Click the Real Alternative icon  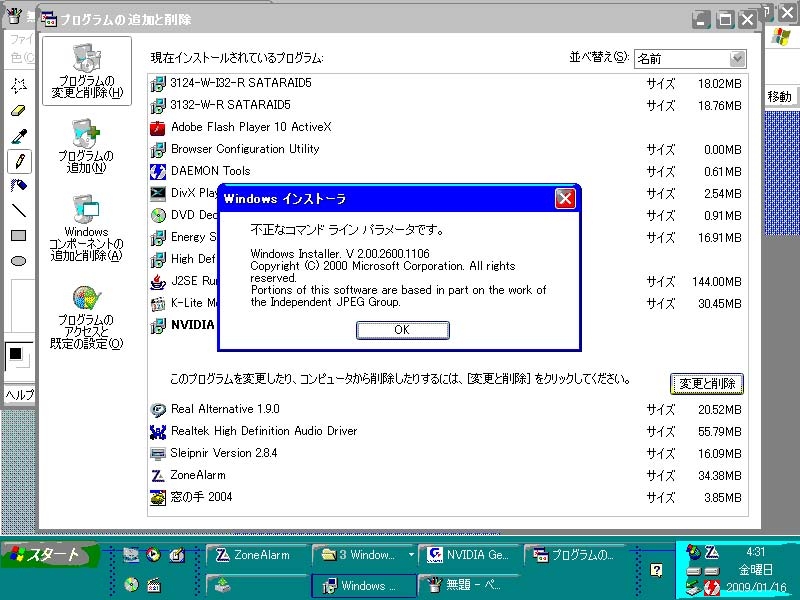click(158, 410)
